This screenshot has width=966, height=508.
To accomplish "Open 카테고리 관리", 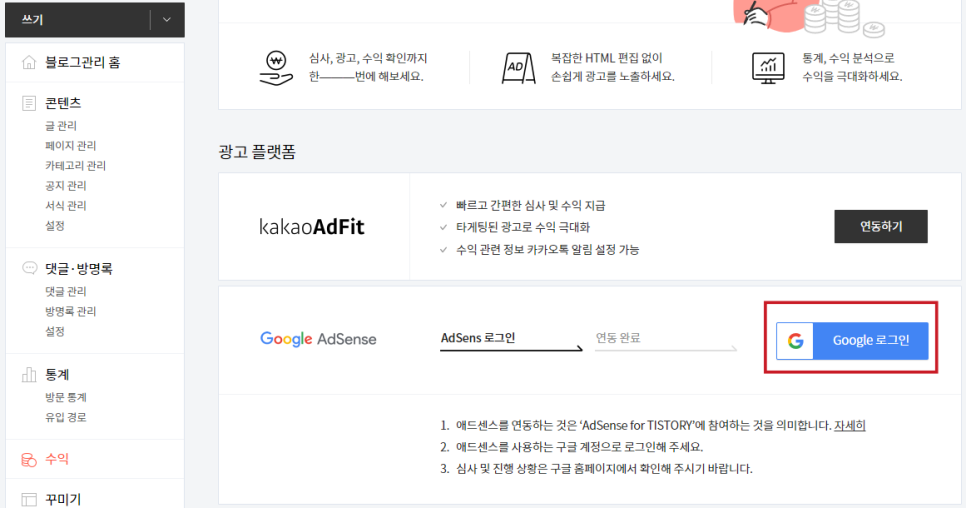I will [x=75, y=166].
